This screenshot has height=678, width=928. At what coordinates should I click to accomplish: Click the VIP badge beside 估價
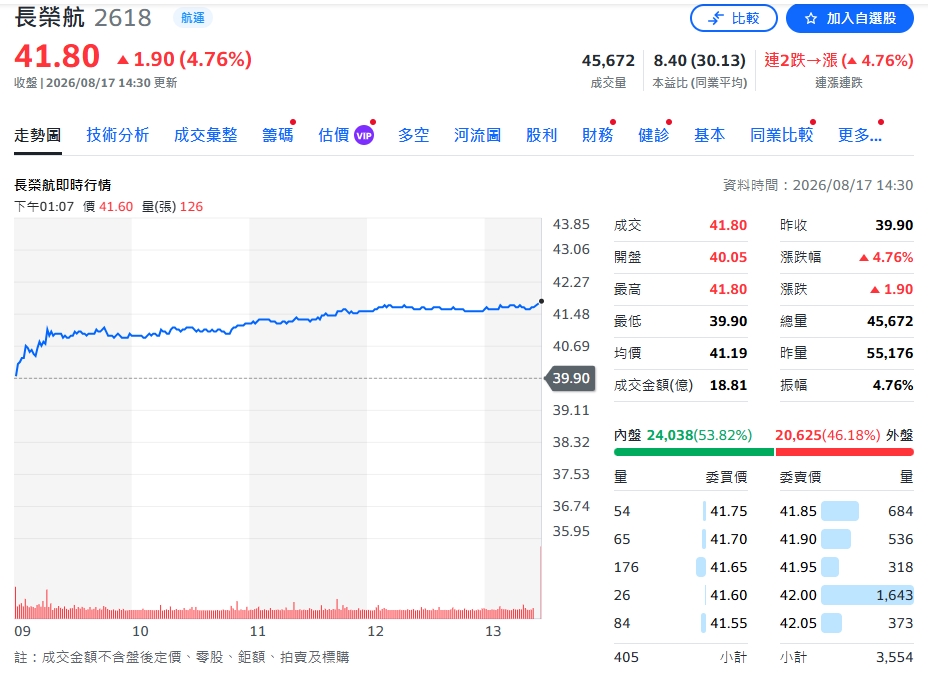click(364, 135)
